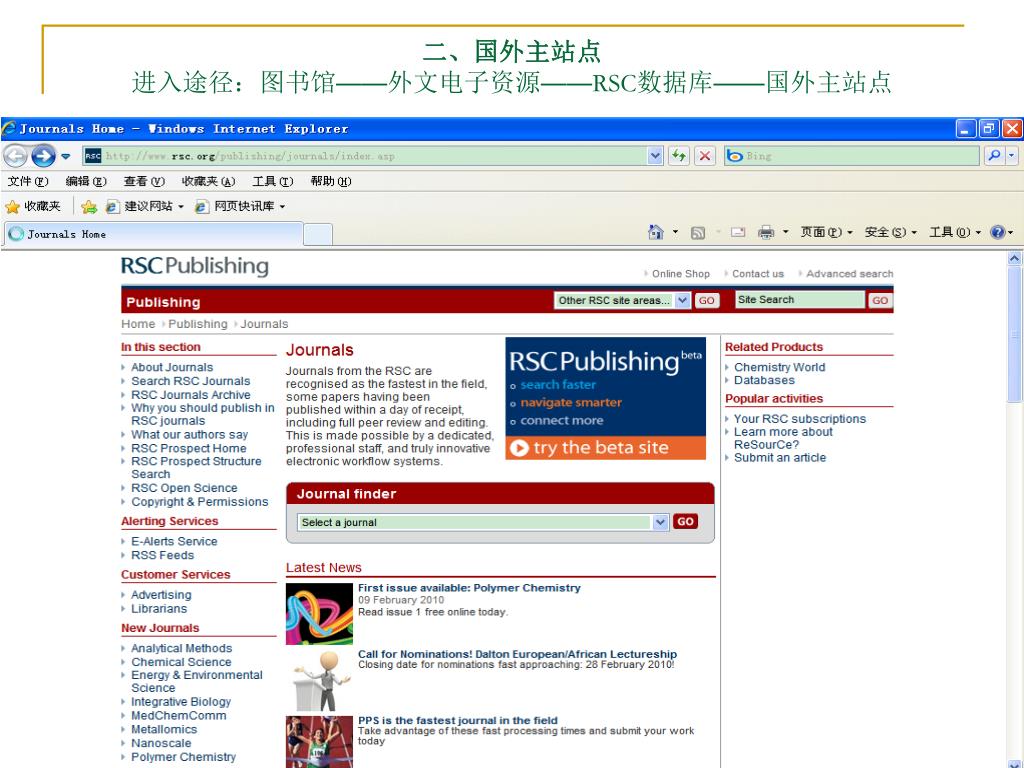This screenshot has height=768, width=1024.
Task: Click the RSC Publishing logo
Action: point(195,266)
